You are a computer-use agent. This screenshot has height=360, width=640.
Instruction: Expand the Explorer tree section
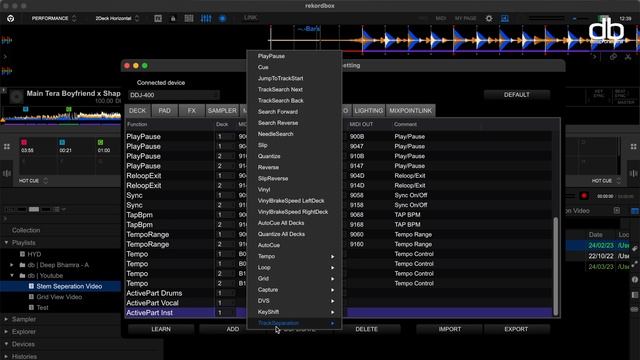tap(6, 332)
